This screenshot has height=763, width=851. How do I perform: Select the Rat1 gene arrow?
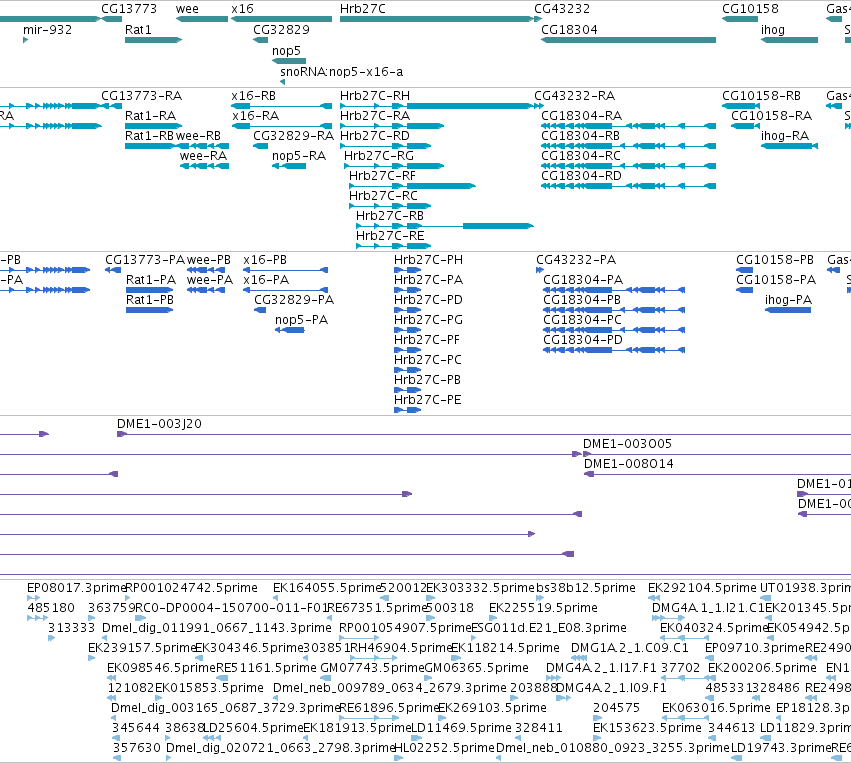coord(154,40)
